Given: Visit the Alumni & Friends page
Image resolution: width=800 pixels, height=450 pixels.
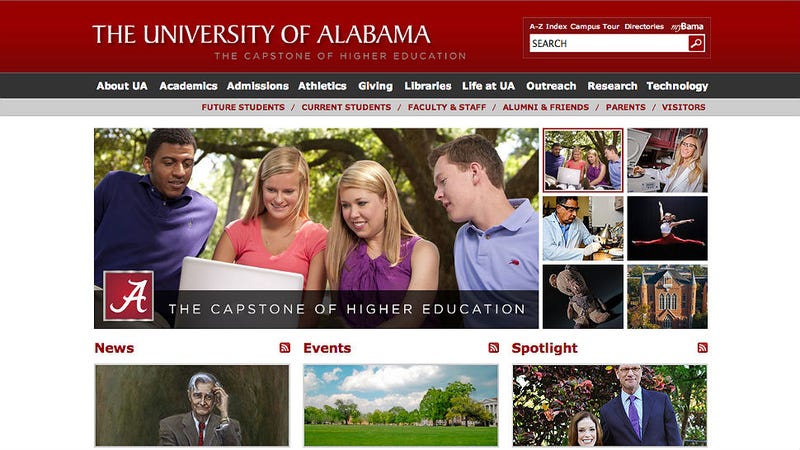Looking at the screenshot, I should tap(545, 107).
